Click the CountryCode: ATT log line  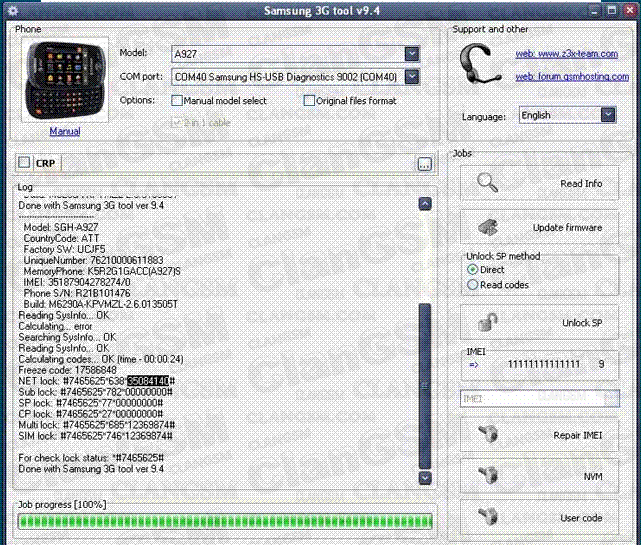[x=61, y=238]
